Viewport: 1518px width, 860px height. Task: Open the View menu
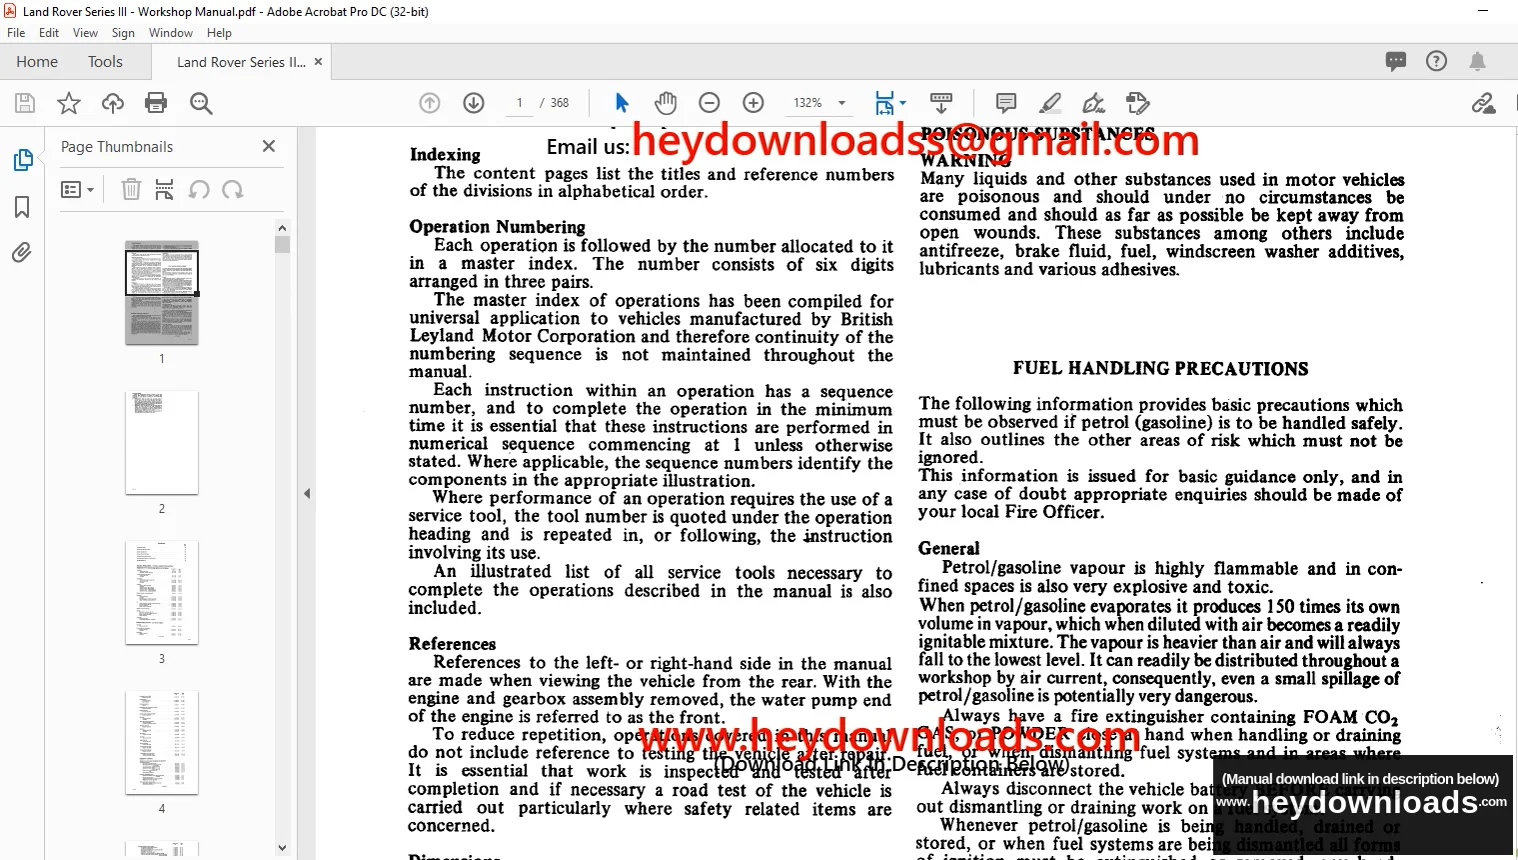[x=86, y=33]
